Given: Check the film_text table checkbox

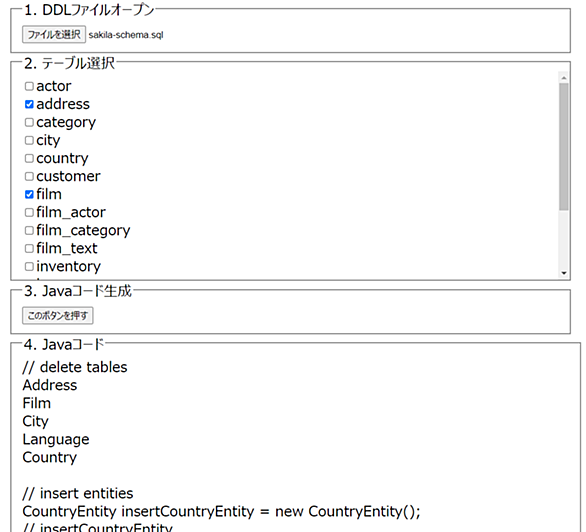Looking at the screenshot, I should (29, 248).
